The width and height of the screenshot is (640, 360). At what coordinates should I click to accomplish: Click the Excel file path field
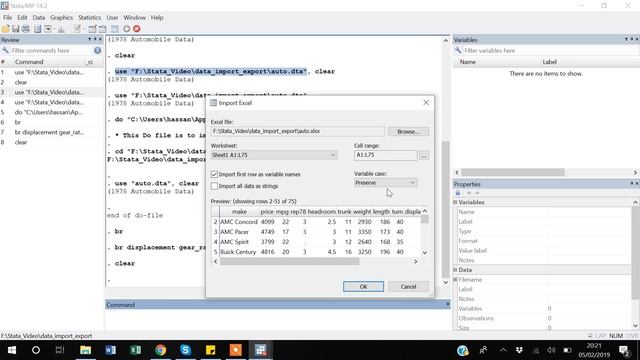tap(298, 131)
